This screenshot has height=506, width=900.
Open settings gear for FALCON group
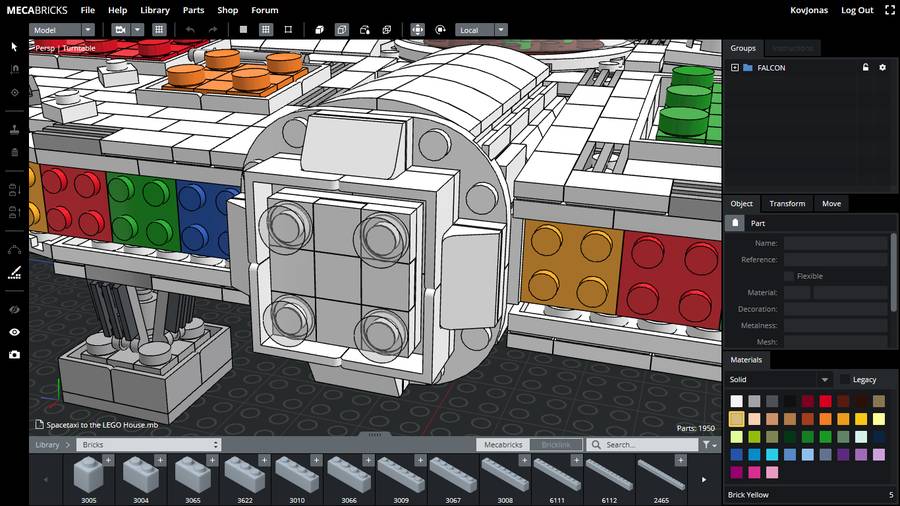tap(883, 68)
